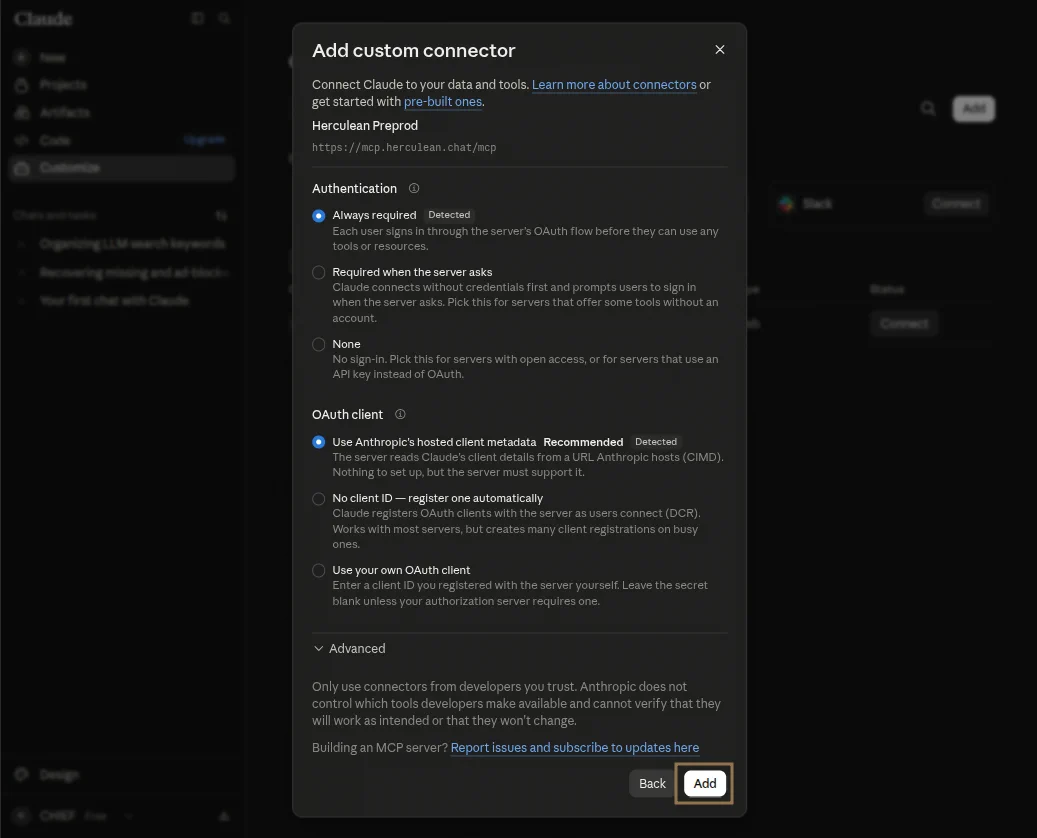Image resolution: width=1037 pixels, height=838 pixels.
Task: Click the mcp.herculean.chat URL text
Action: coord(404,147)
